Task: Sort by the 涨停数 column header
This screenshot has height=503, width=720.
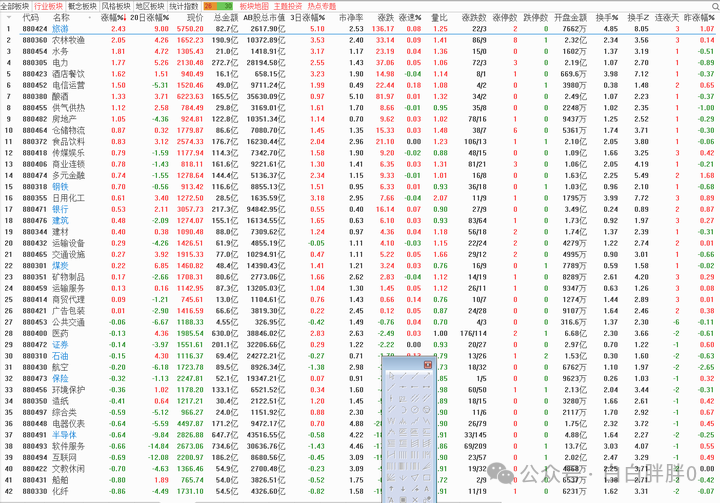Action: click(505, 17)
